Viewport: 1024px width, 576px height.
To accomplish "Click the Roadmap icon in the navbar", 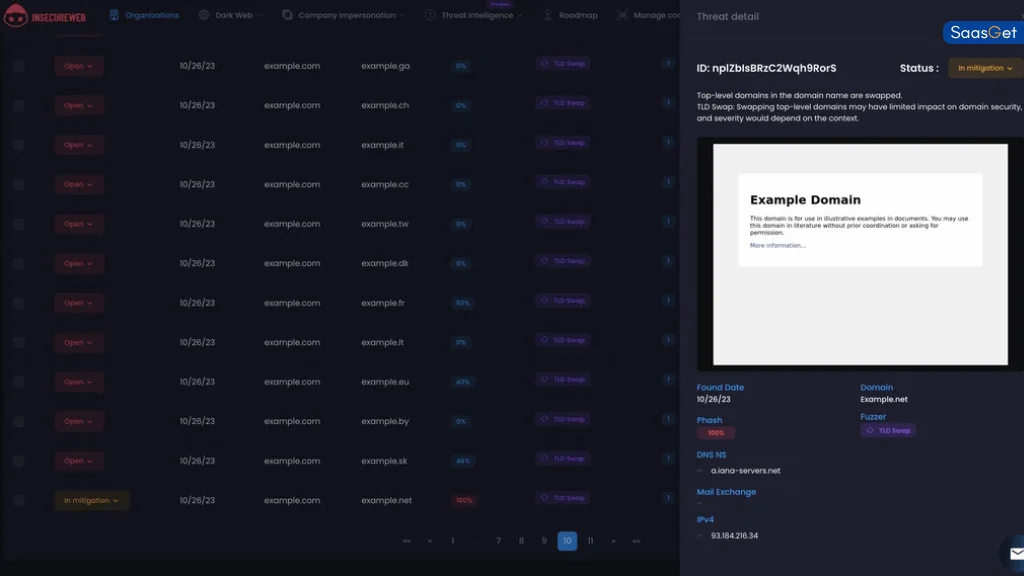I will 546,15.
